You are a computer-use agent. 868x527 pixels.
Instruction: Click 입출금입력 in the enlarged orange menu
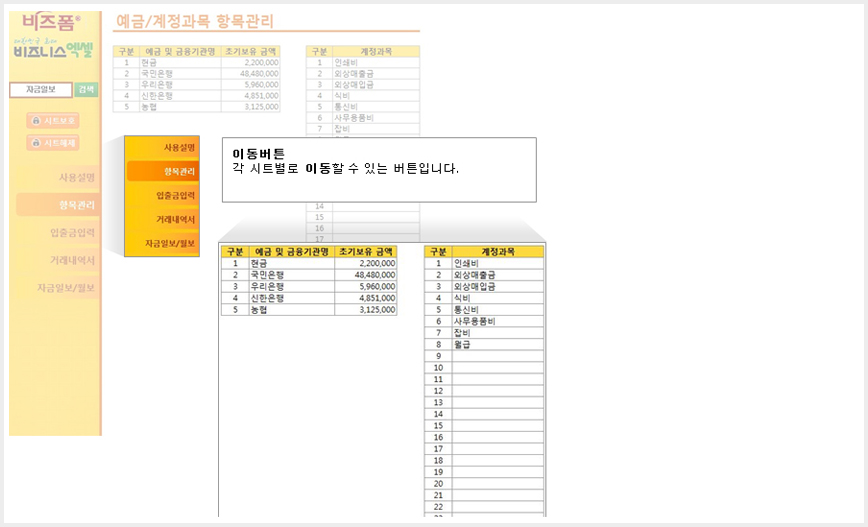click(175, 195)
